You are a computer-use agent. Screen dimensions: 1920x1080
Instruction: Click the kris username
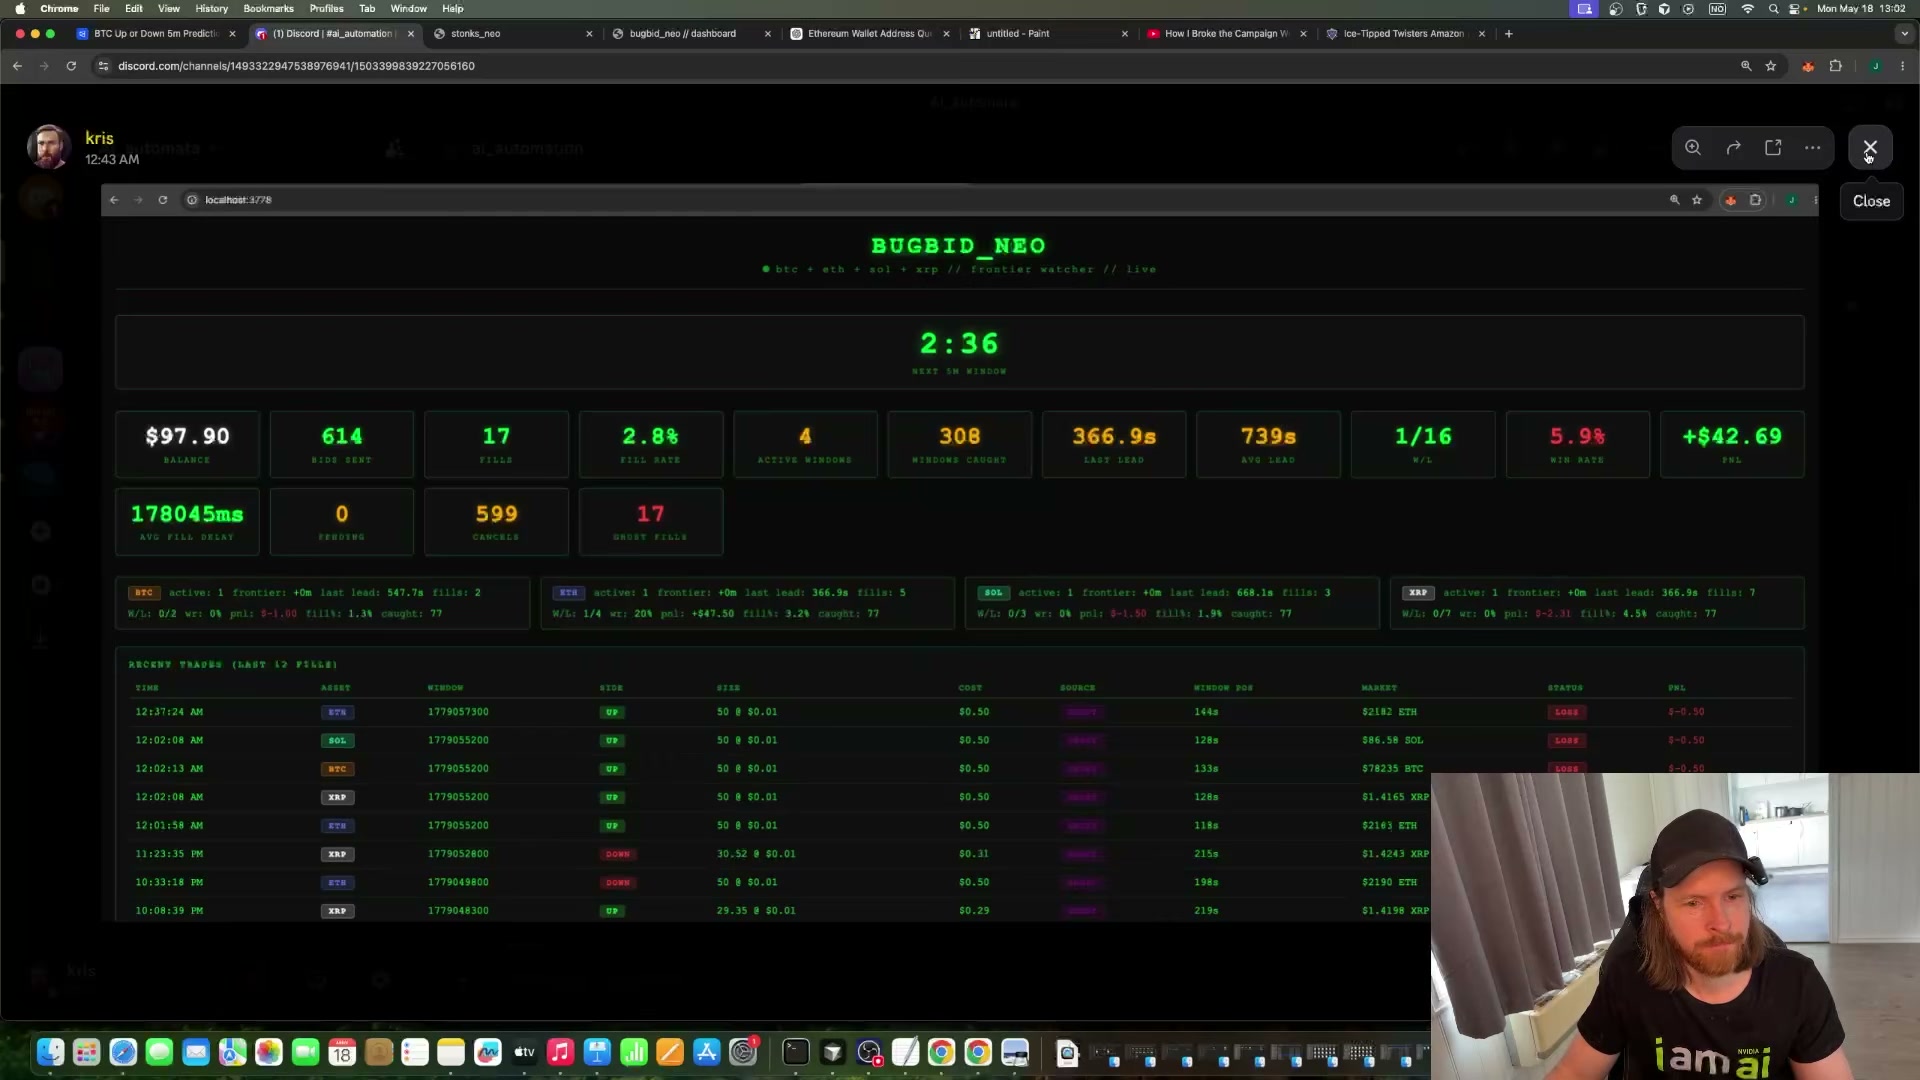point(99,138)
